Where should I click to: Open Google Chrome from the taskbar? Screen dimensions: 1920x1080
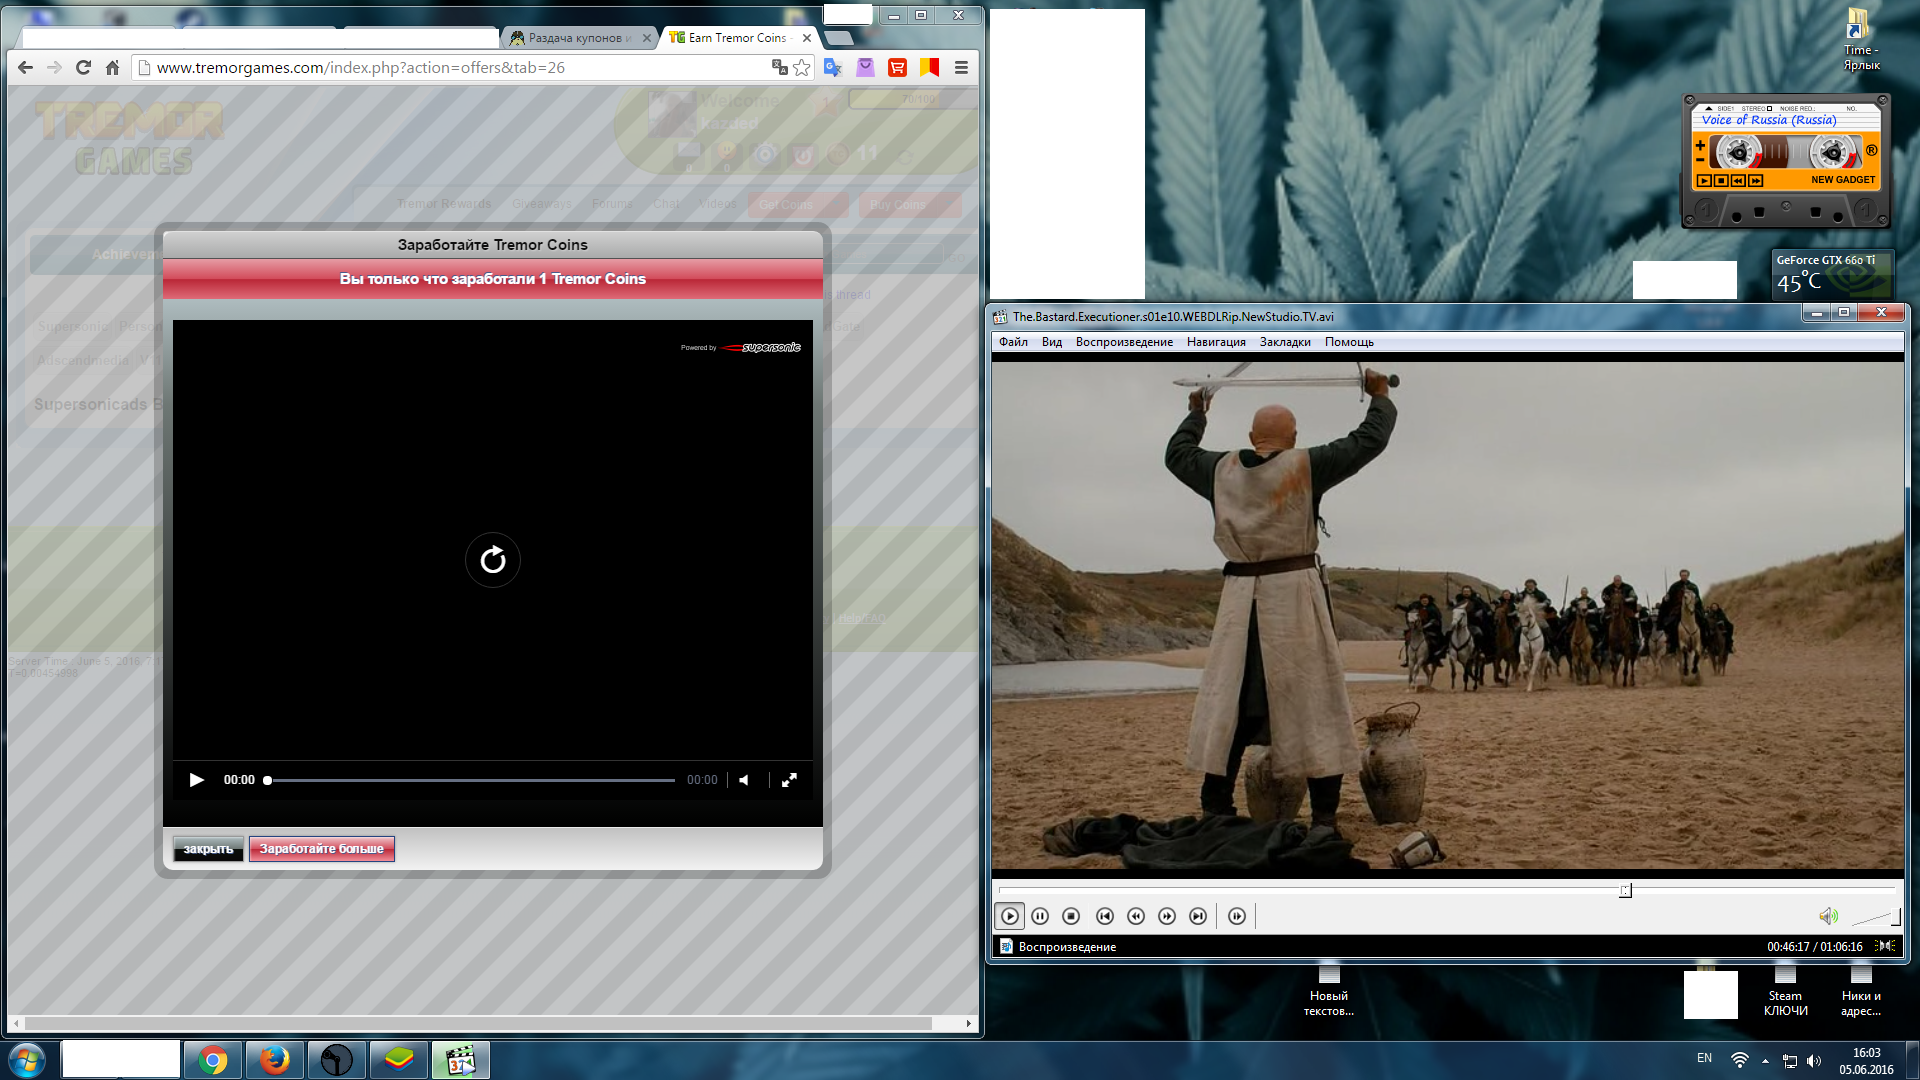[x=212, y=1060]
